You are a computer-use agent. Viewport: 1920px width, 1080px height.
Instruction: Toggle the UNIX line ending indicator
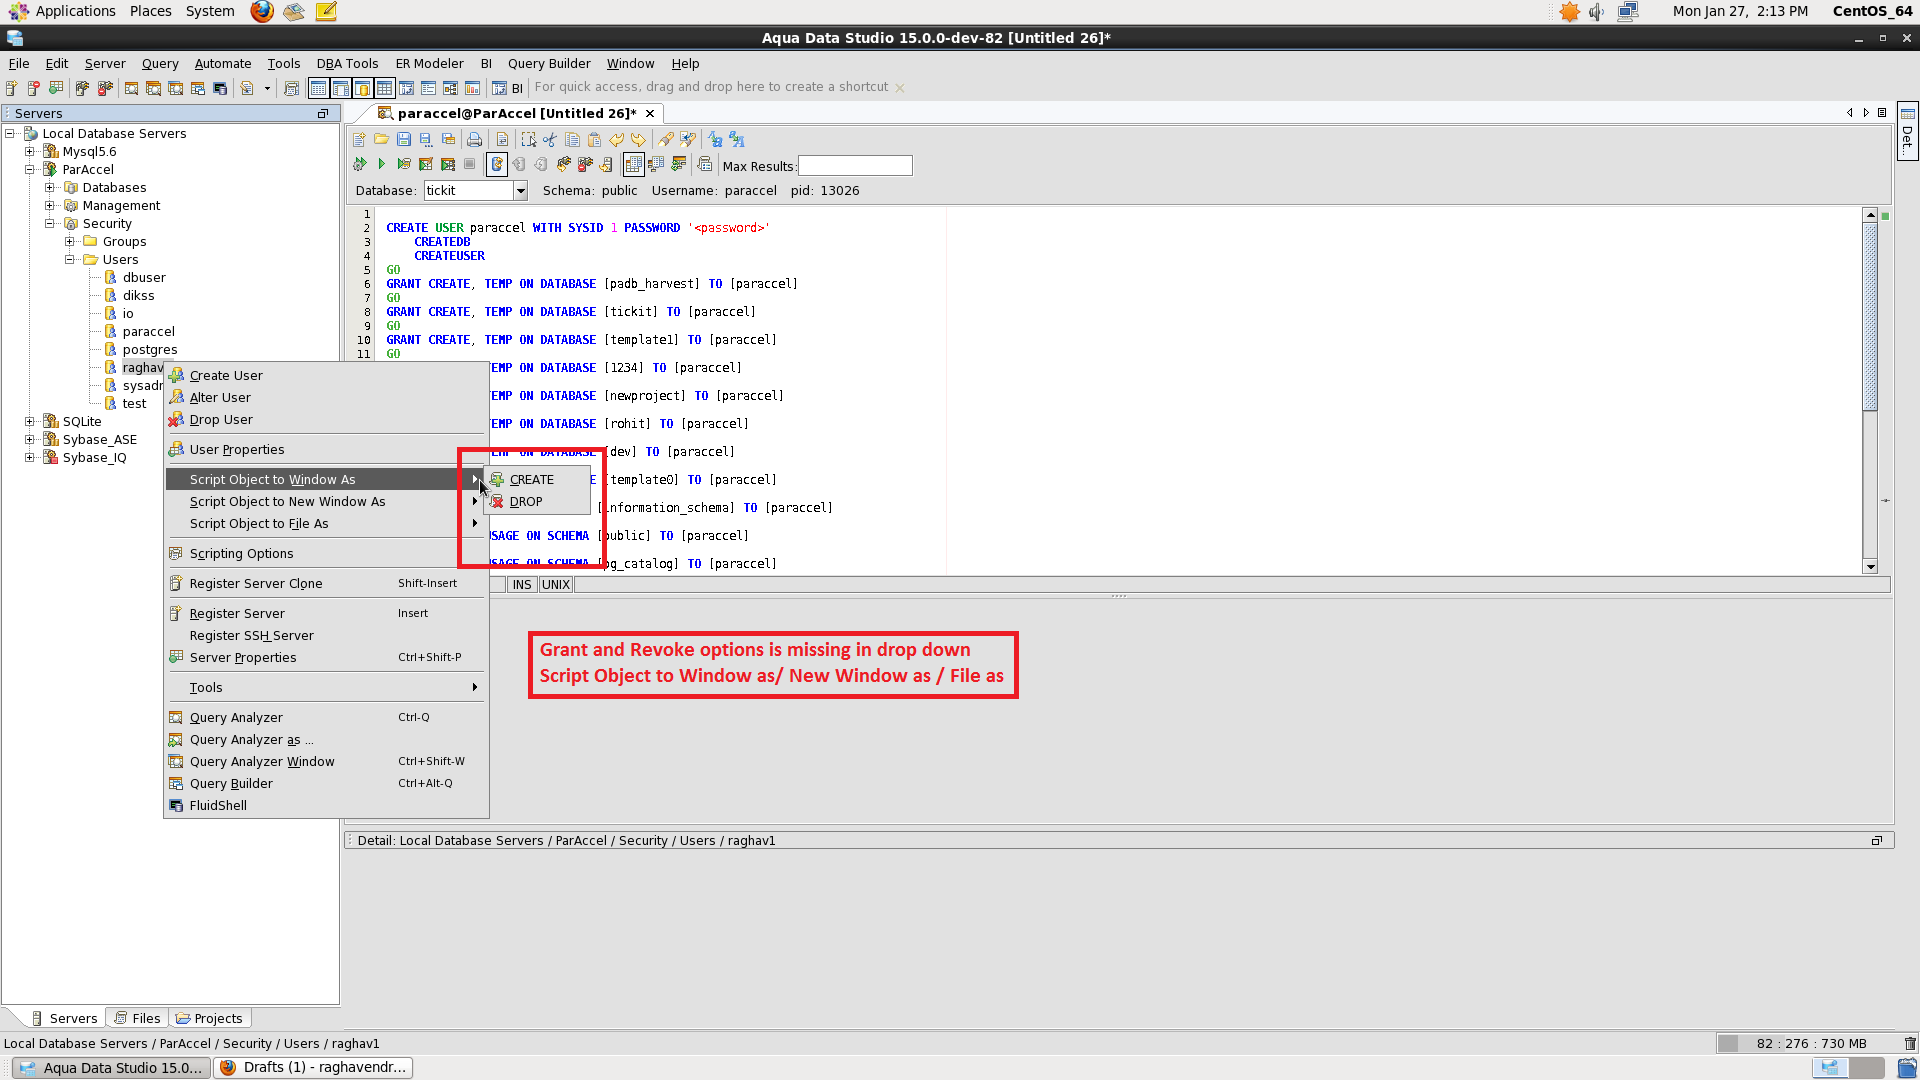pos(556,585)
